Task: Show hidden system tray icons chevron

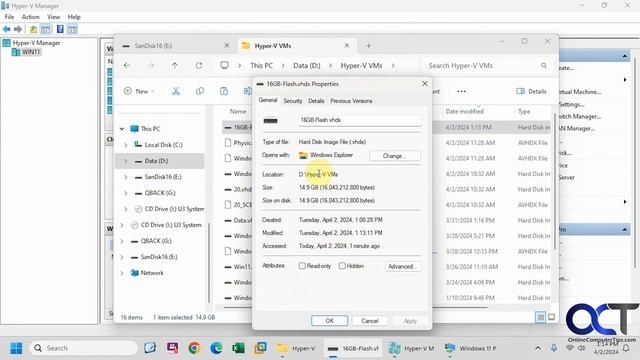Action: point(538,348)
